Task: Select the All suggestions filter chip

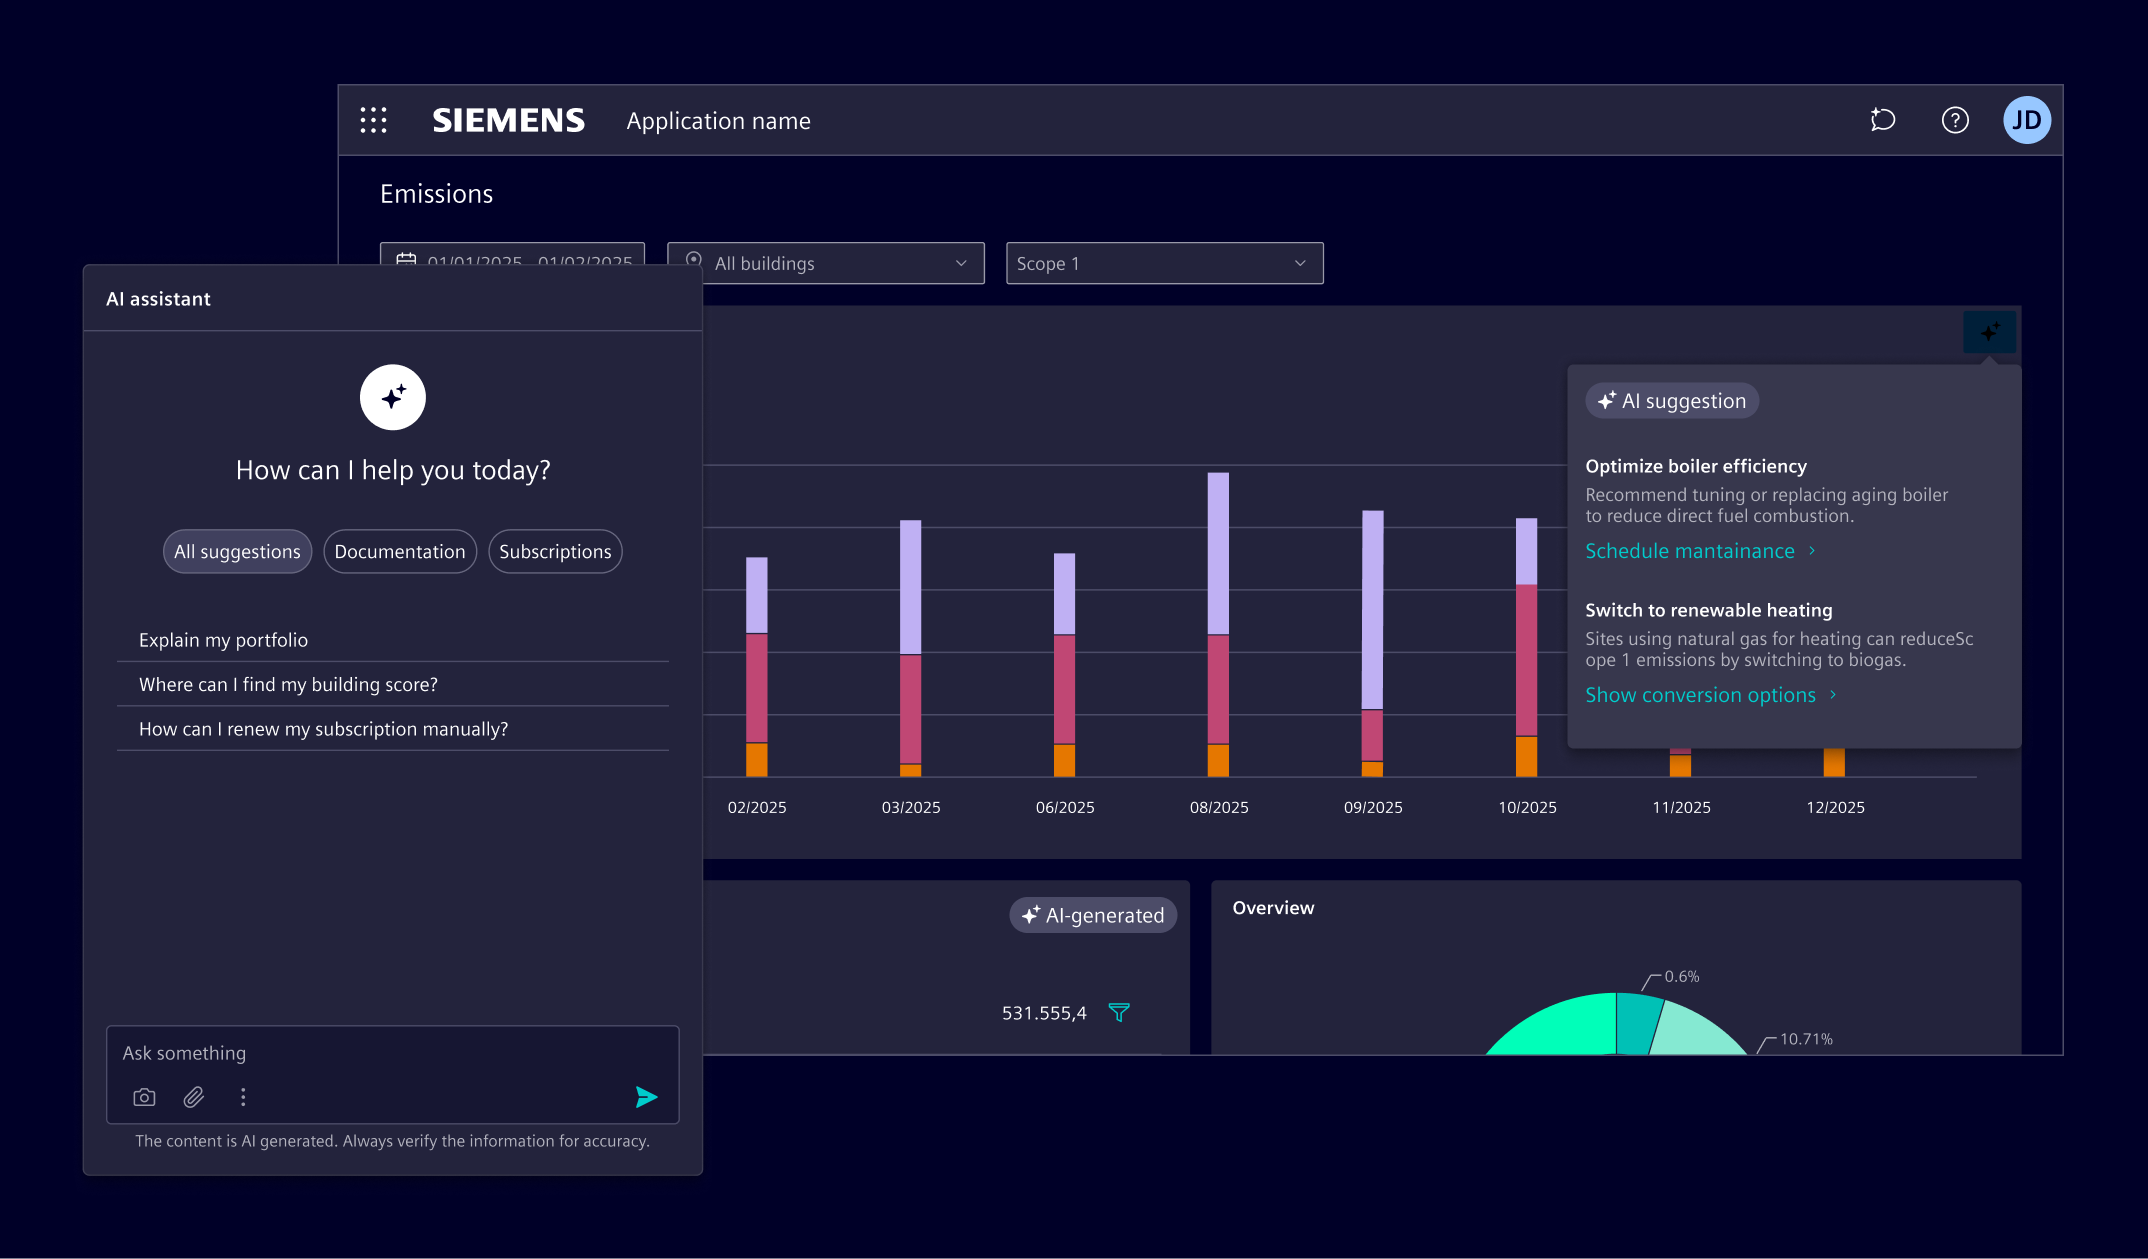Action: (237, 551)
